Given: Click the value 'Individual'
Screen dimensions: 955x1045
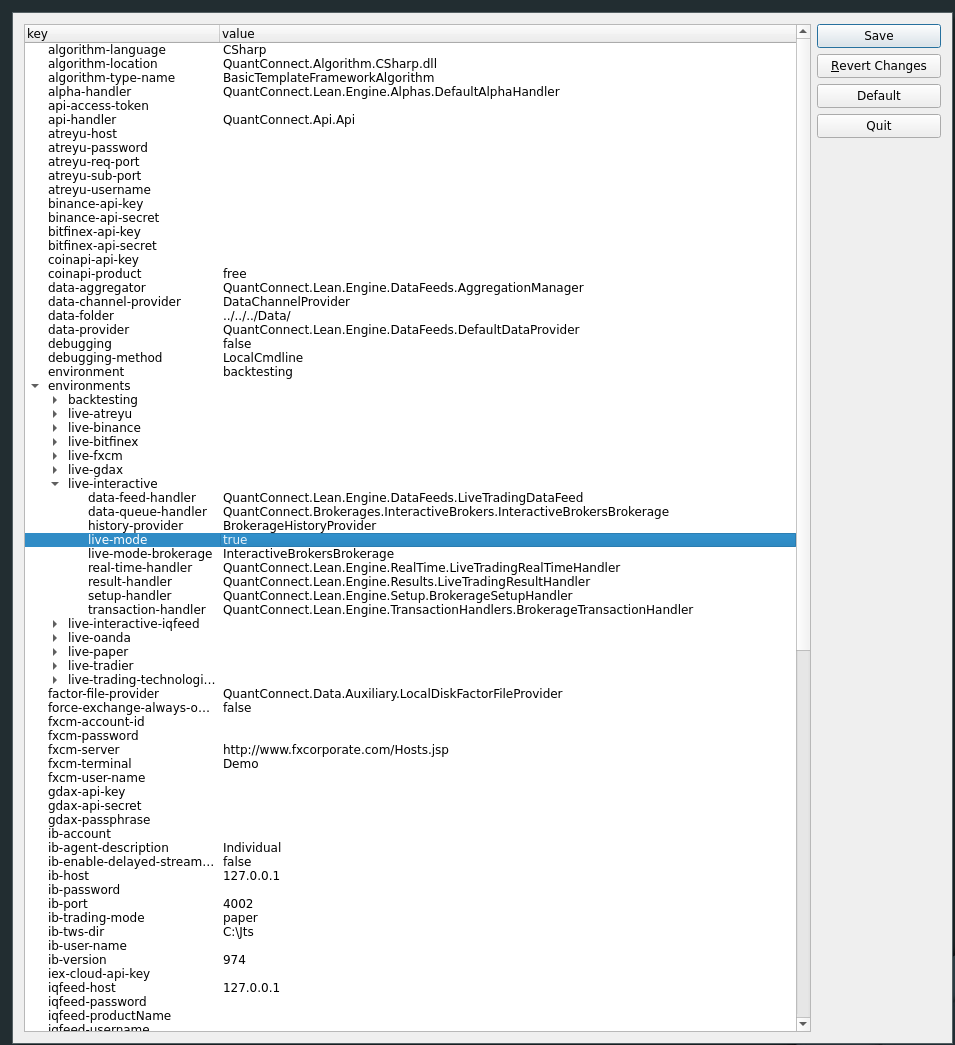Looking at the screenshot, I should 252,848.
